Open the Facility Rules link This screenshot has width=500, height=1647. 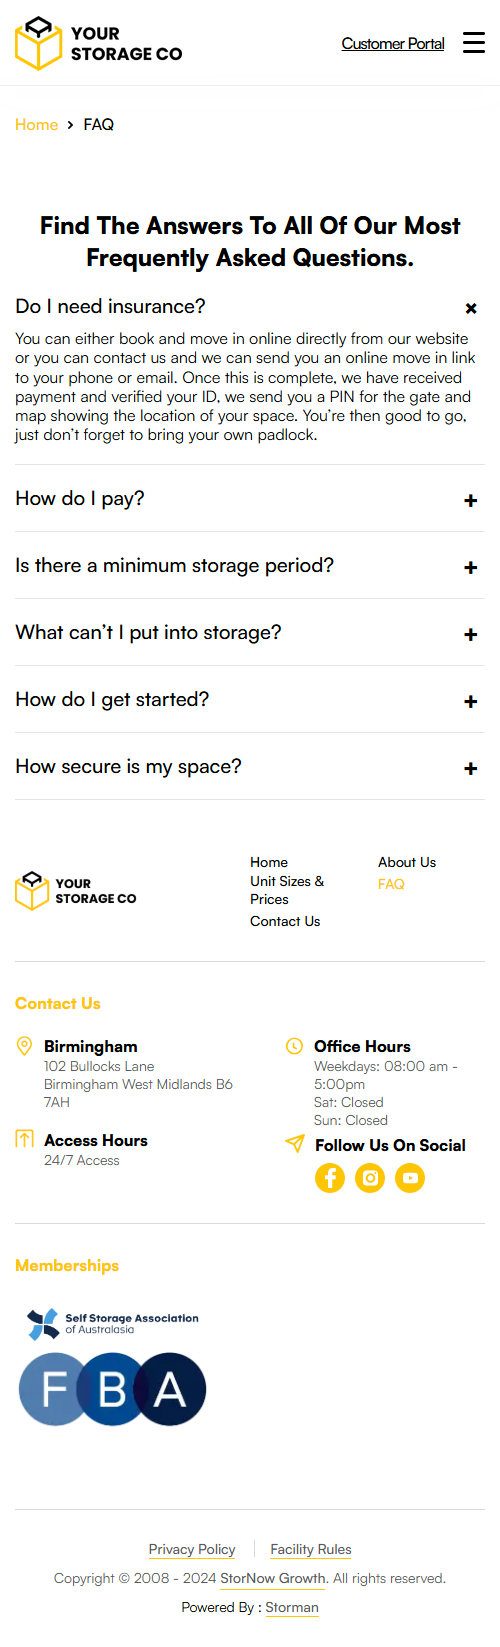pos(311,1549)
